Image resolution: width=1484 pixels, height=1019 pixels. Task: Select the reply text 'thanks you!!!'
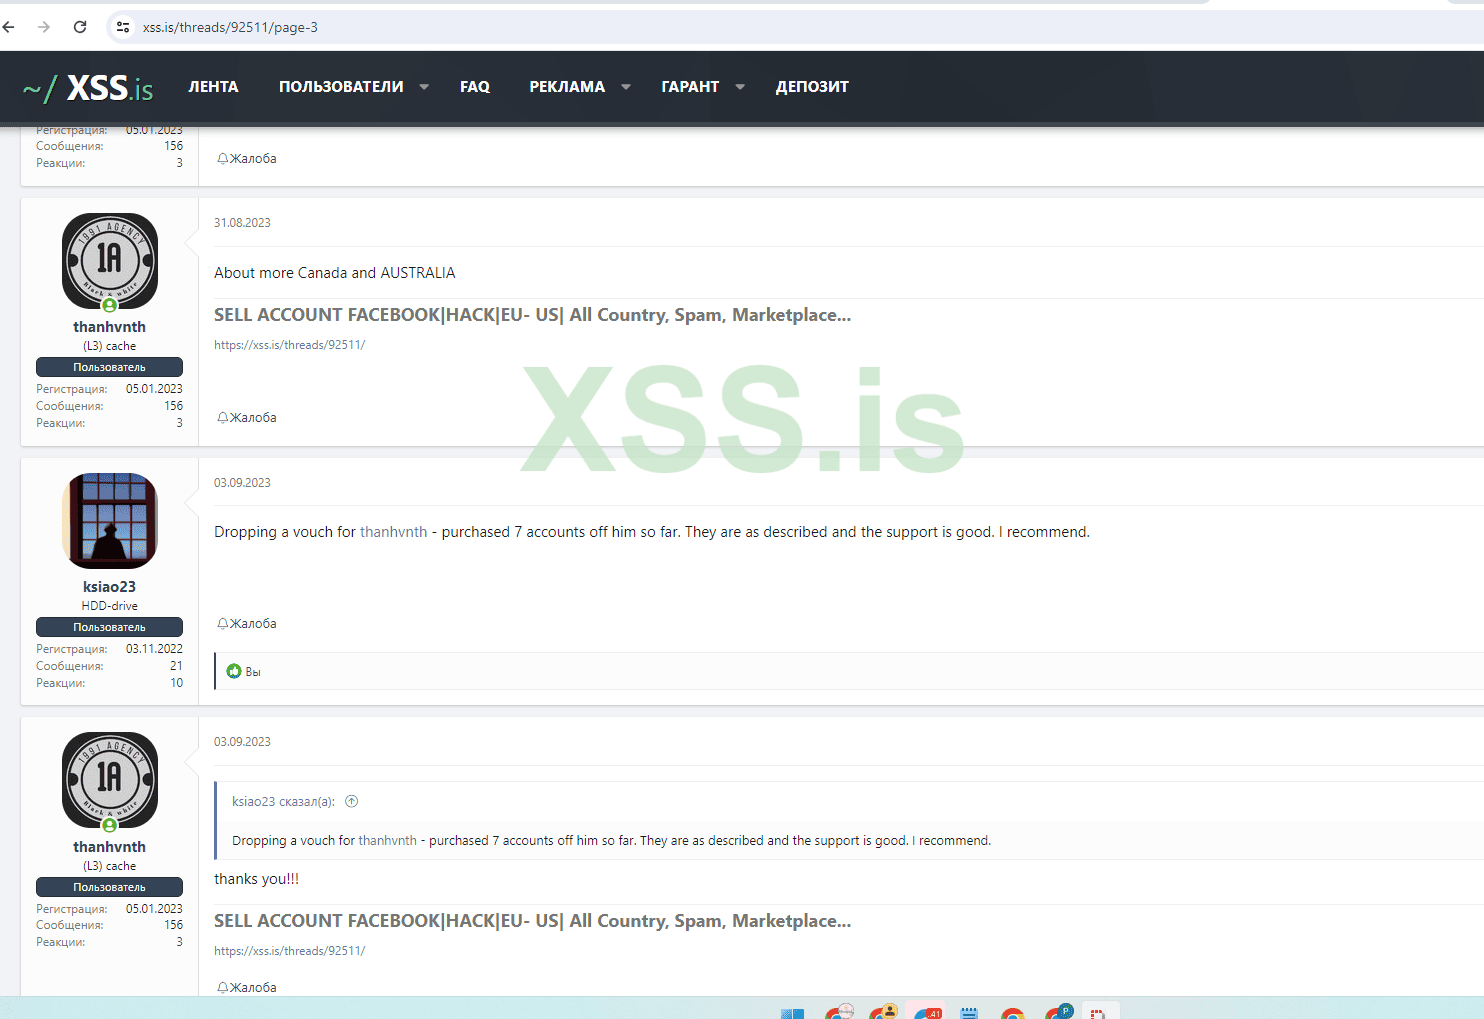coord(256,879)
